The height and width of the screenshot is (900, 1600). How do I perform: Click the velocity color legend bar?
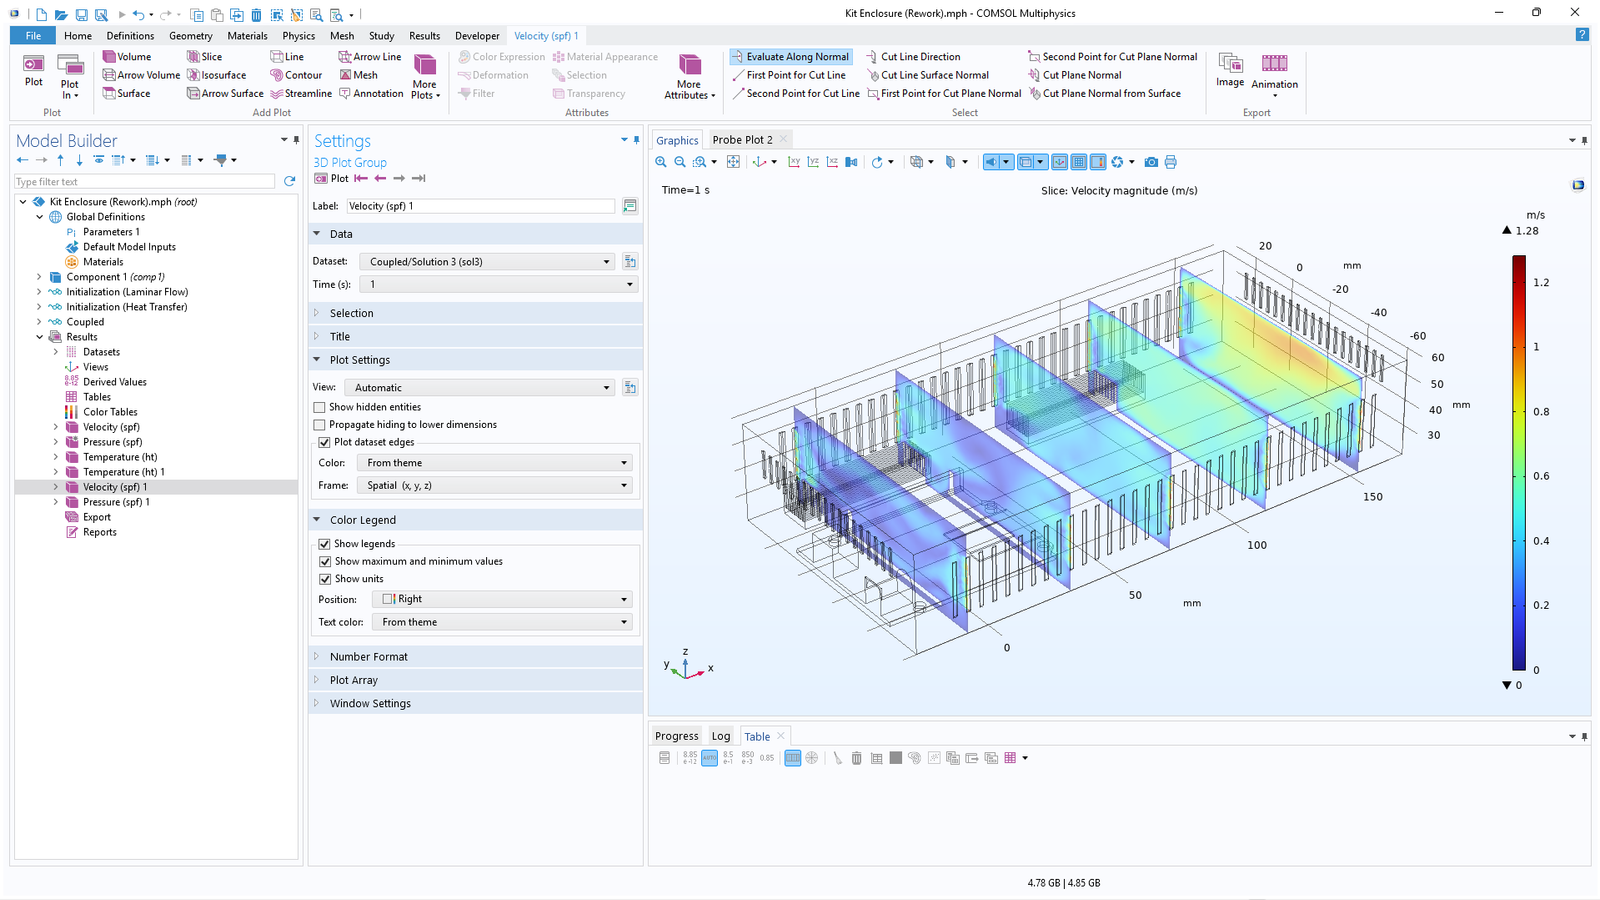(x=1518, y=462)
